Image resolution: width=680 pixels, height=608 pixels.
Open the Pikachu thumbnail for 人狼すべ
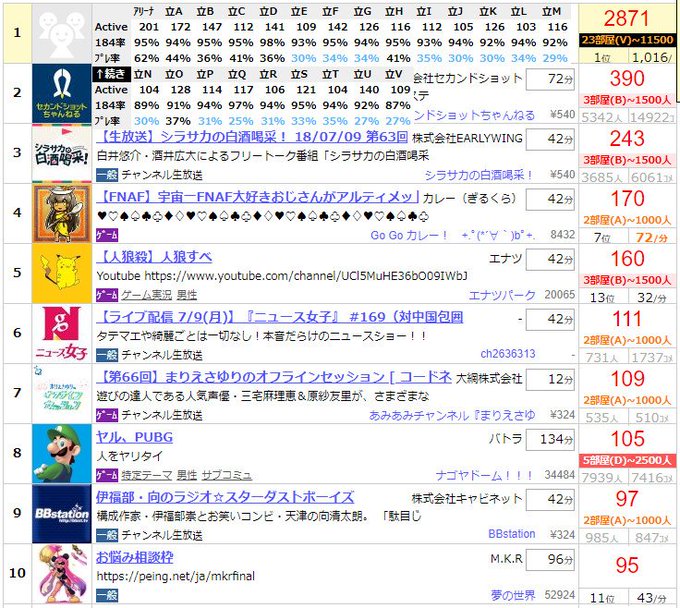click(x=62, y=274)
